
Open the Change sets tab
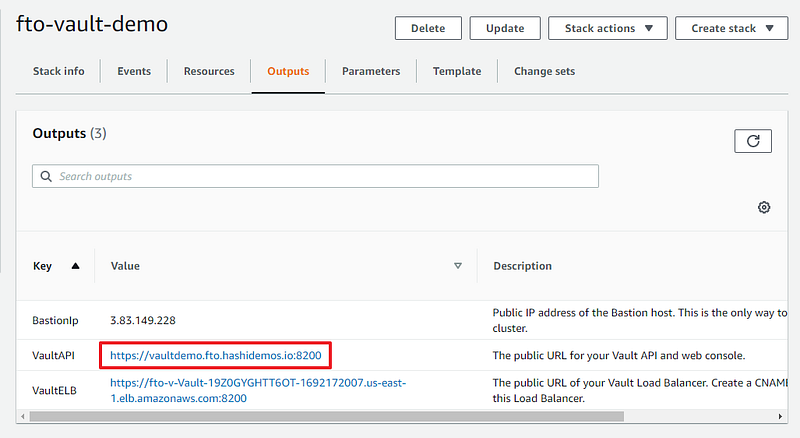tap(544, 71)
